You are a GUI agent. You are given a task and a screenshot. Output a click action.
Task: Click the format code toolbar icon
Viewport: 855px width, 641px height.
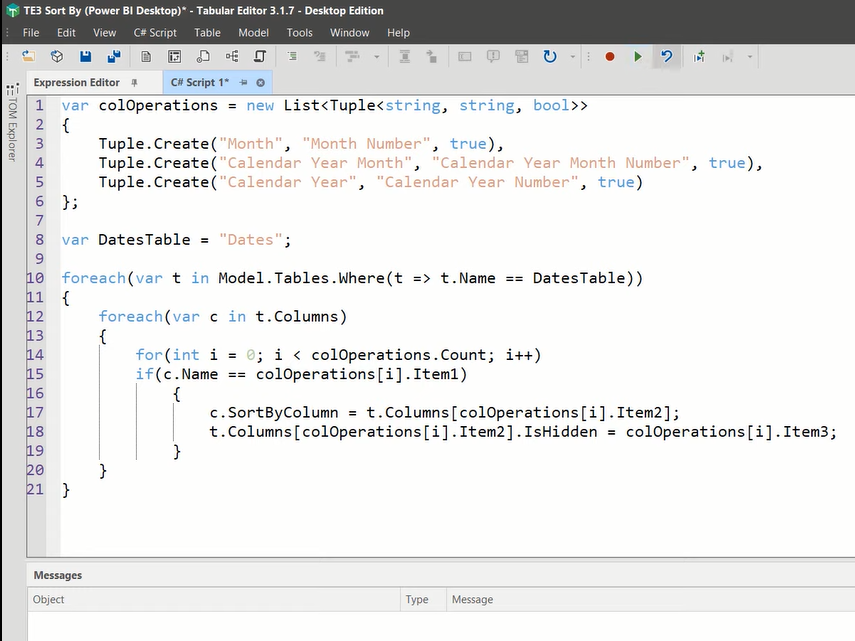coord(352,57)
